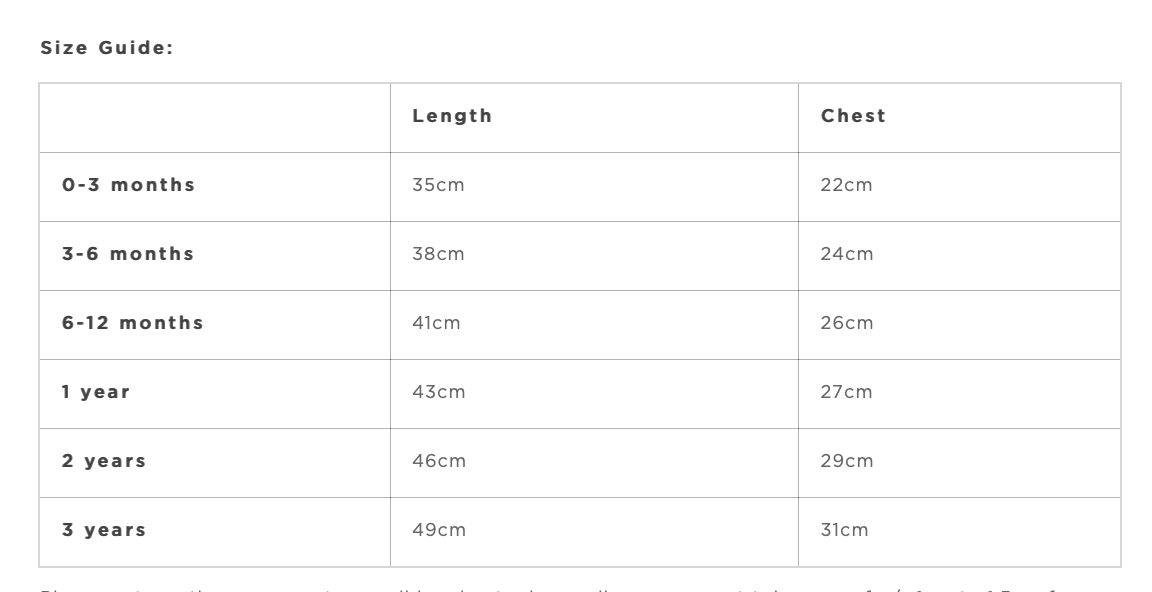Viewport: 1152px width, 592px height.
Task: Click the 24cm chest cell
Action: point(846,254)
